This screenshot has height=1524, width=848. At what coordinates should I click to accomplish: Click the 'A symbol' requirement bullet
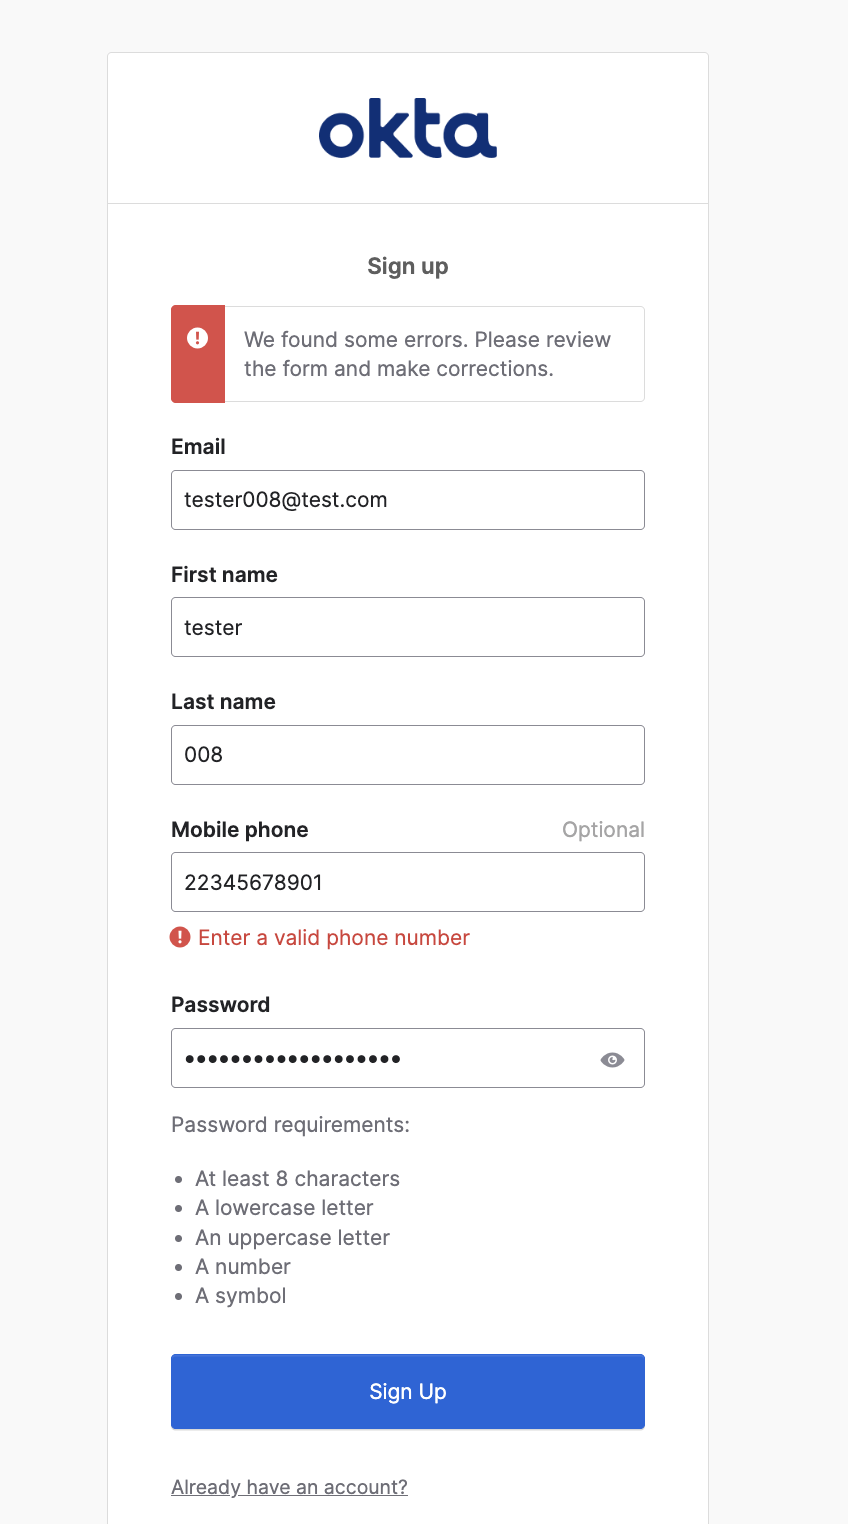point(240,1295)
